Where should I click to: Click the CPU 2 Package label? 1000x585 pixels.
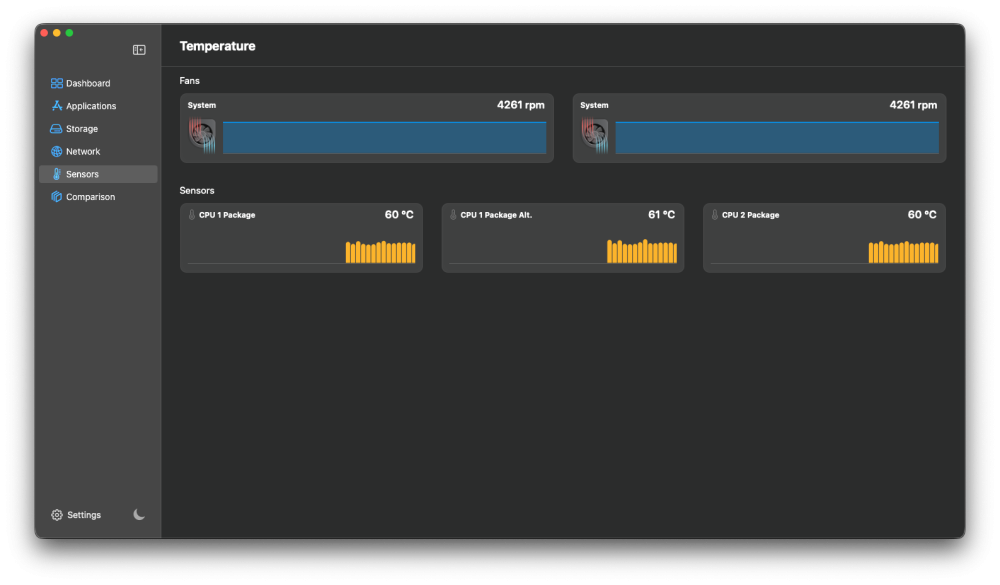pyautogui.click(x=751, y=215)
